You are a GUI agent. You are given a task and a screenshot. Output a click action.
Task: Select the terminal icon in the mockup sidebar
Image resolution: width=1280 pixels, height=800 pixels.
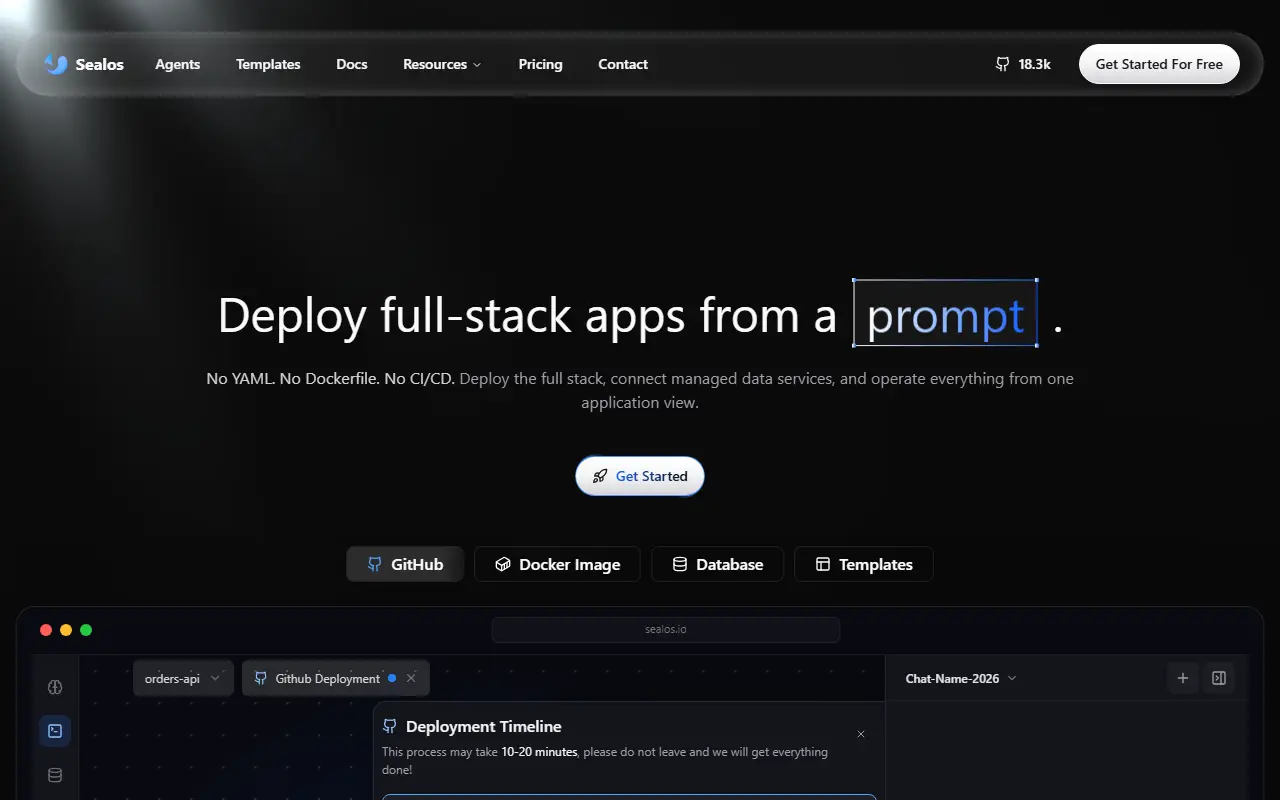pyautogui.click(x=55, y=731)
